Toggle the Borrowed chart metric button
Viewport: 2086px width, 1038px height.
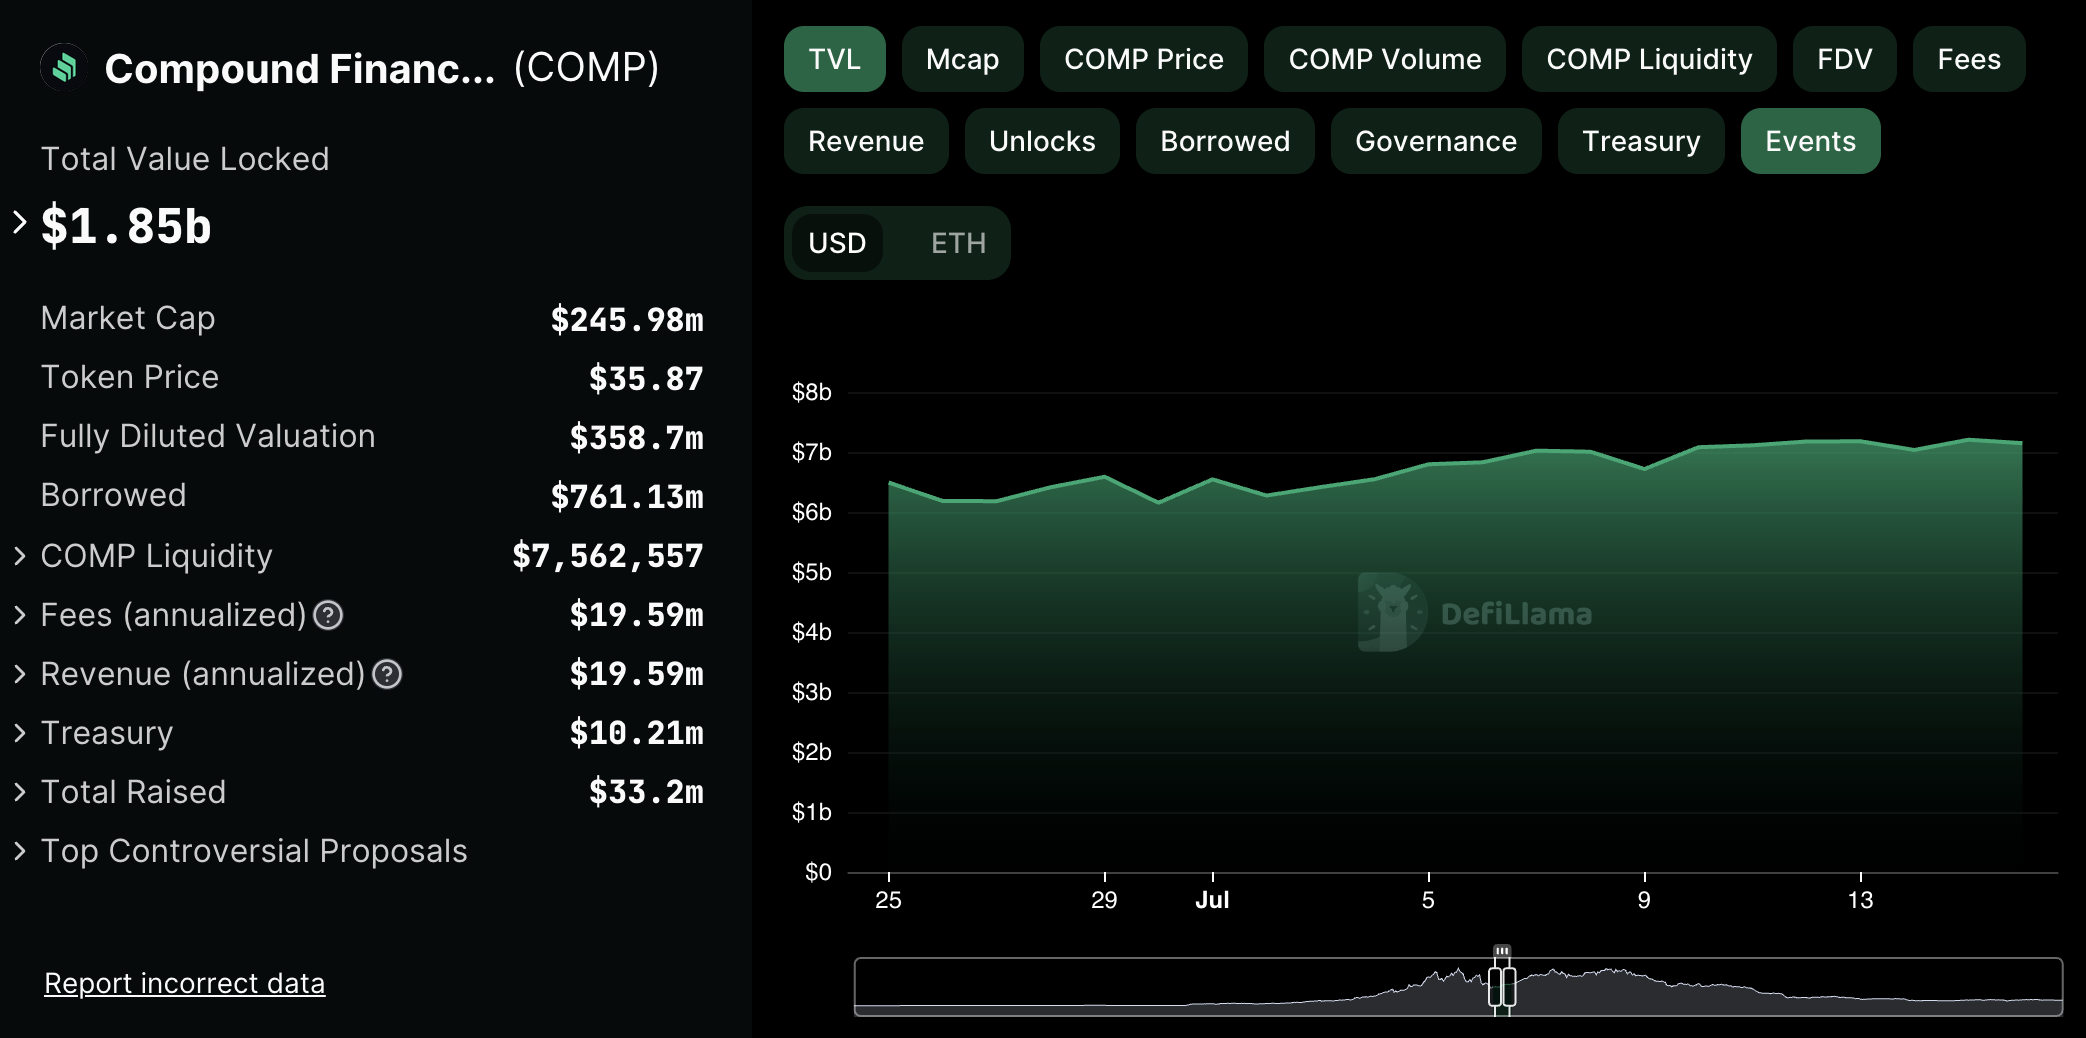click(1225, 141)
